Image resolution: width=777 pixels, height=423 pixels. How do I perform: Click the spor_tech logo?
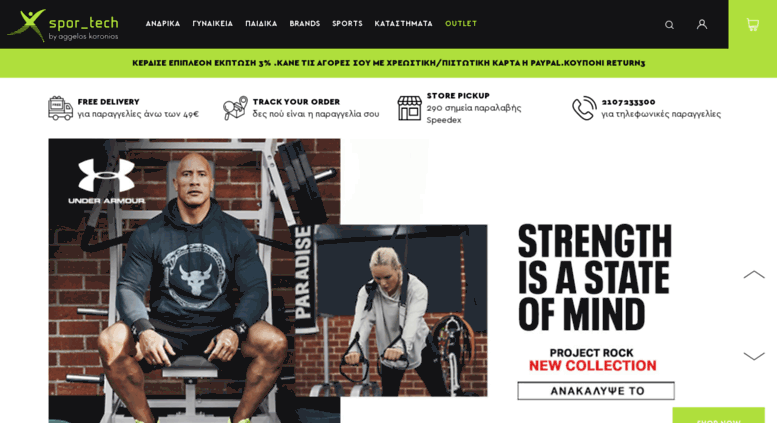(x=63, y=25)
